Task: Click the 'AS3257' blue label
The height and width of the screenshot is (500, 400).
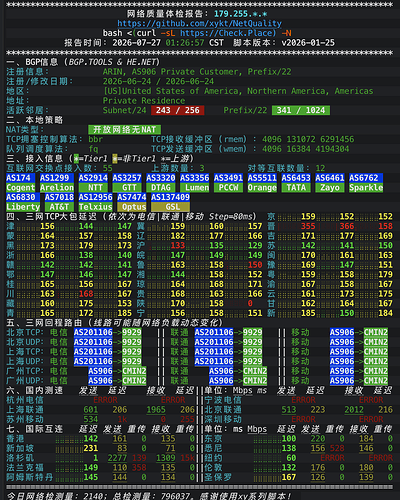Action: click(127, 178)
